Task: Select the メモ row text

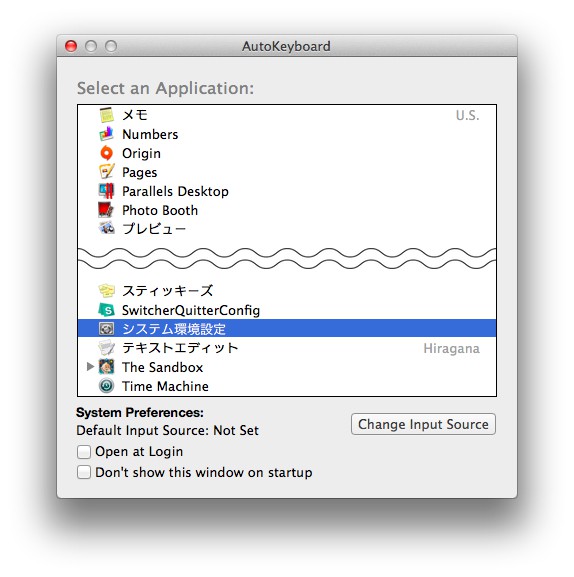Action: 135,115
